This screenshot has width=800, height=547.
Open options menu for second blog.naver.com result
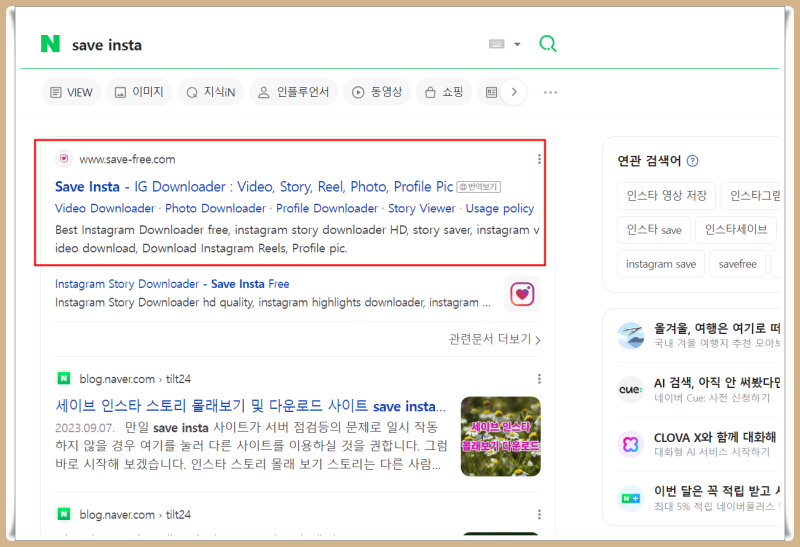pyautogui.click(x=539, y=514)
